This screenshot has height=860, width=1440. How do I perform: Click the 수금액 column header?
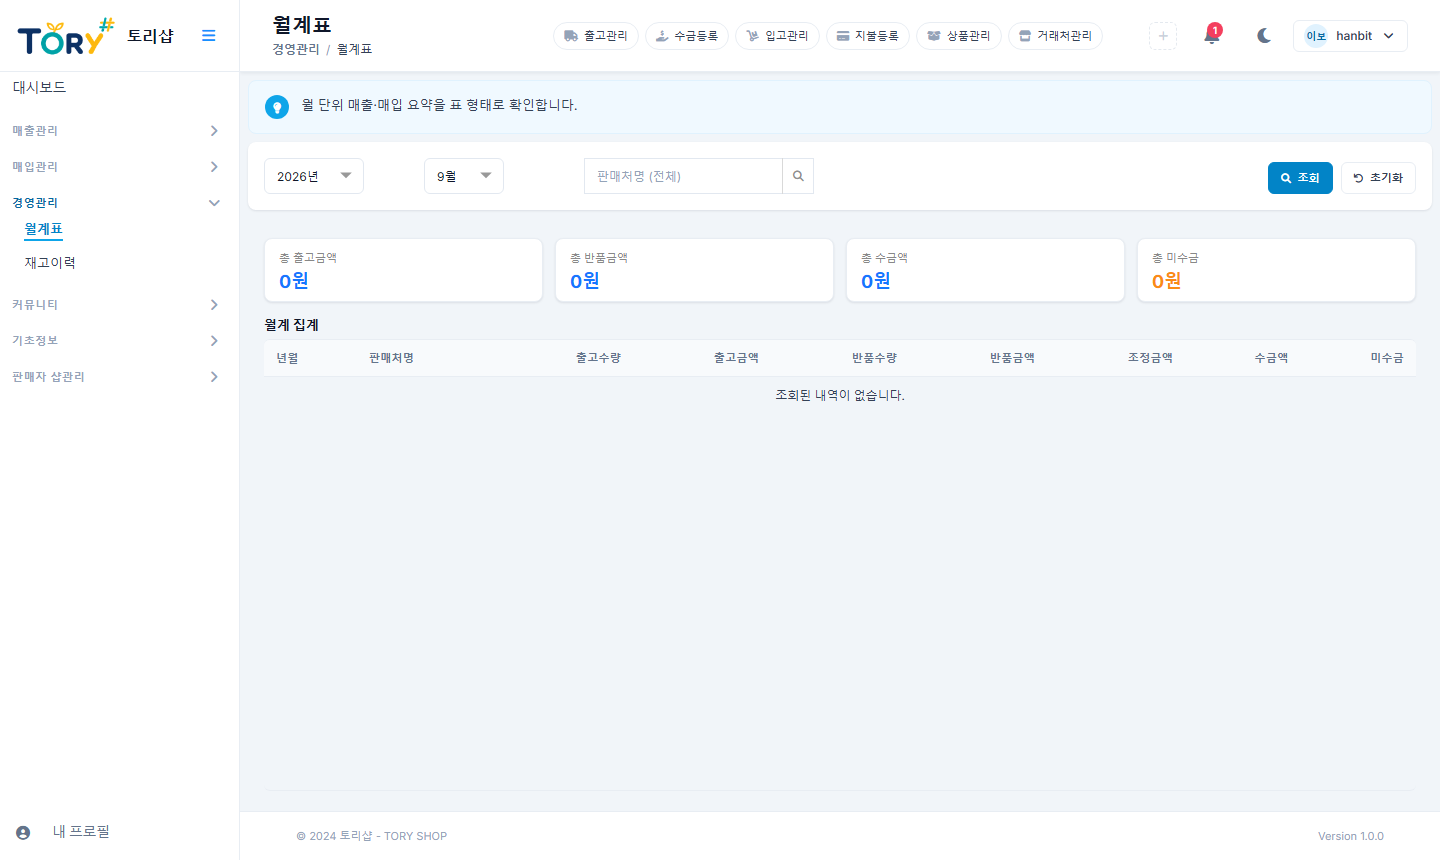coord(1271,358)
